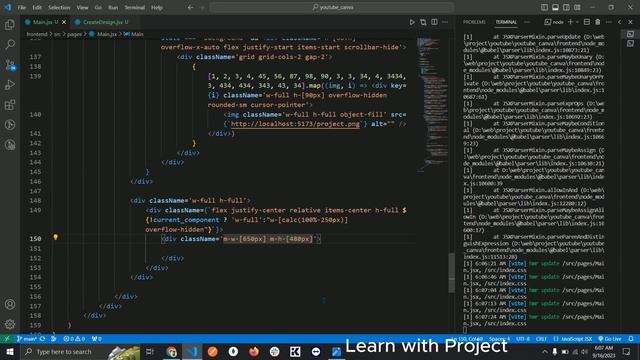Toggle the bottom panel layout icon
This screenshot has width=640, height=360.
coord(556,7)
